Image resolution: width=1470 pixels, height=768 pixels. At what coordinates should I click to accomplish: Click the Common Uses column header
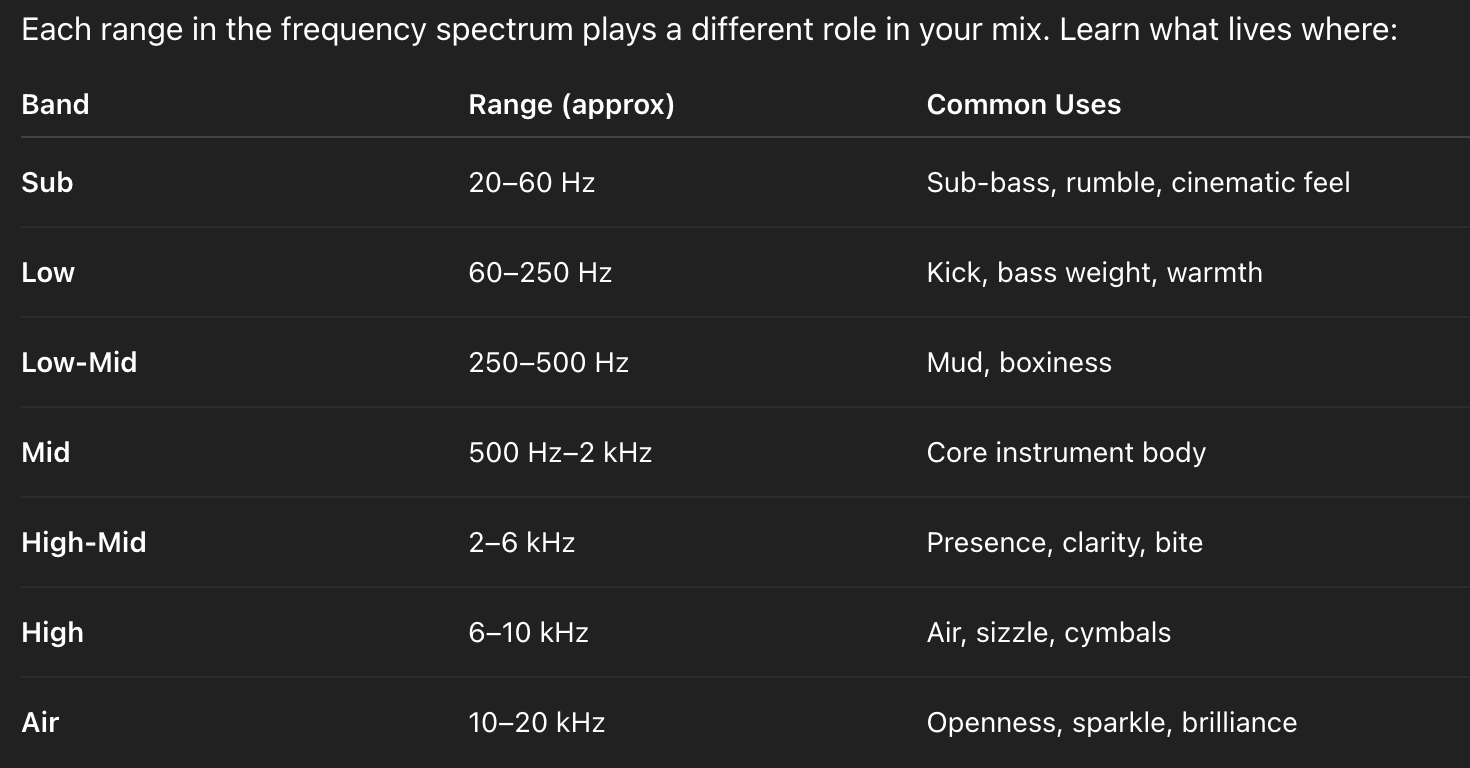[1023, 105]
